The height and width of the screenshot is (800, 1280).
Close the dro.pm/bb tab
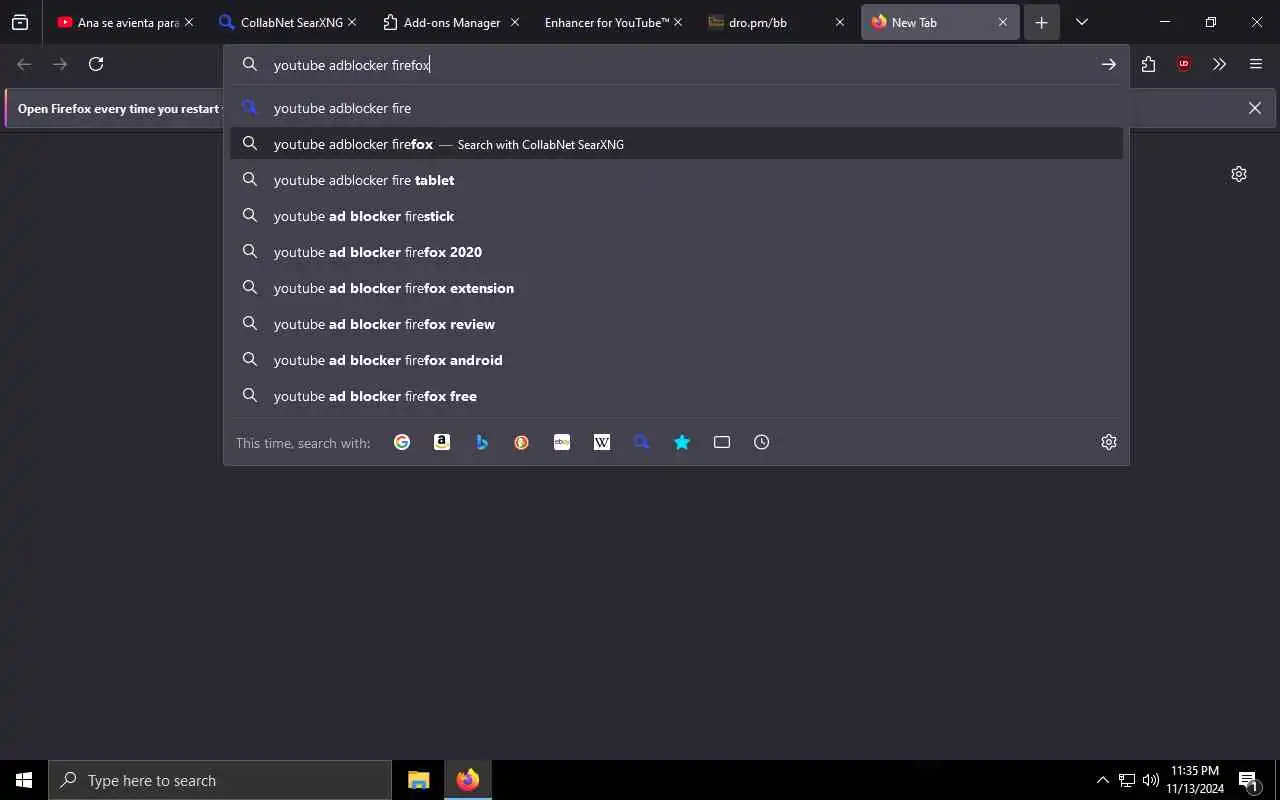[x=840, y=22]
